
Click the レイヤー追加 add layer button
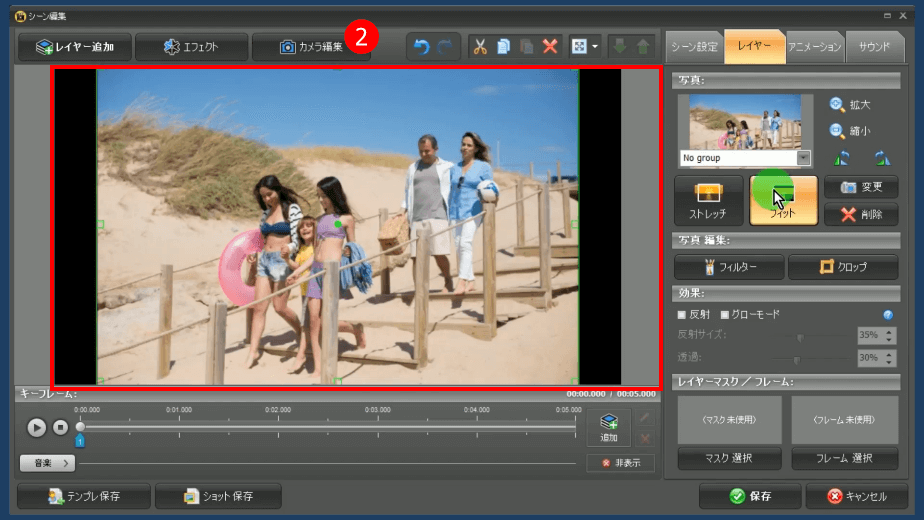[74, 46]
